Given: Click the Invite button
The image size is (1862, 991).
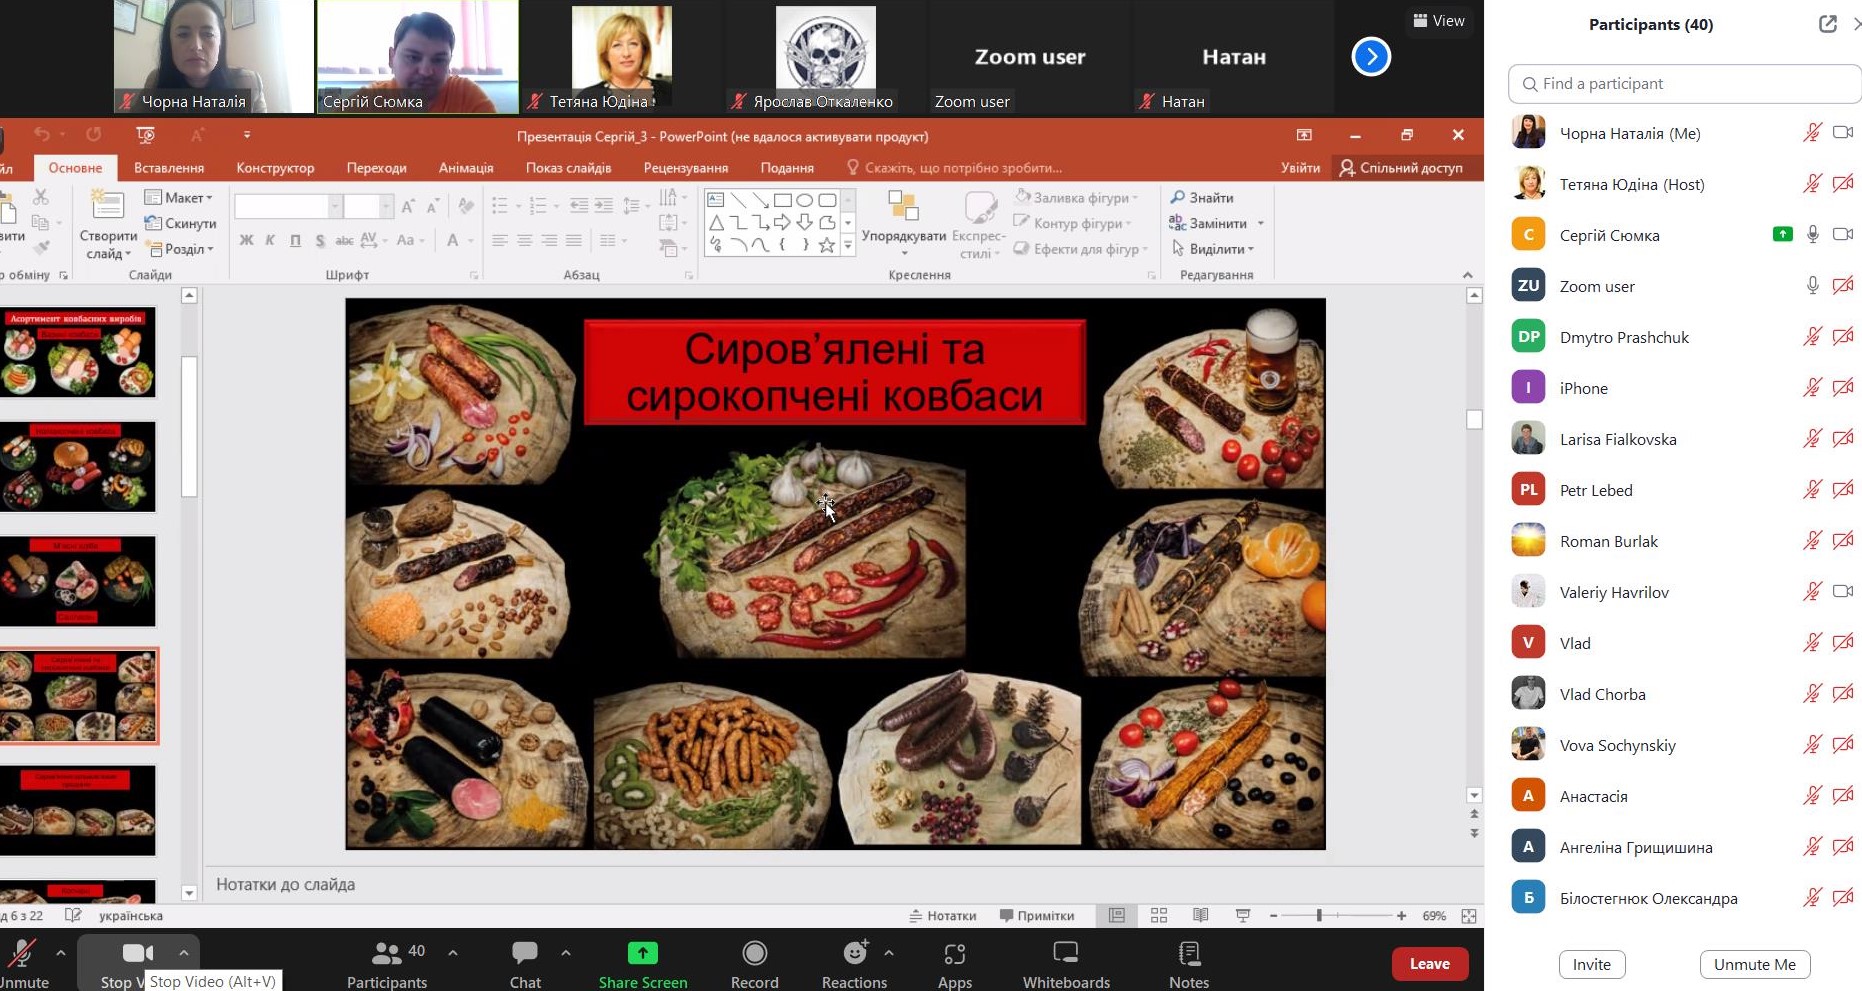Looking at the screenshot, I should [1591, 964].
